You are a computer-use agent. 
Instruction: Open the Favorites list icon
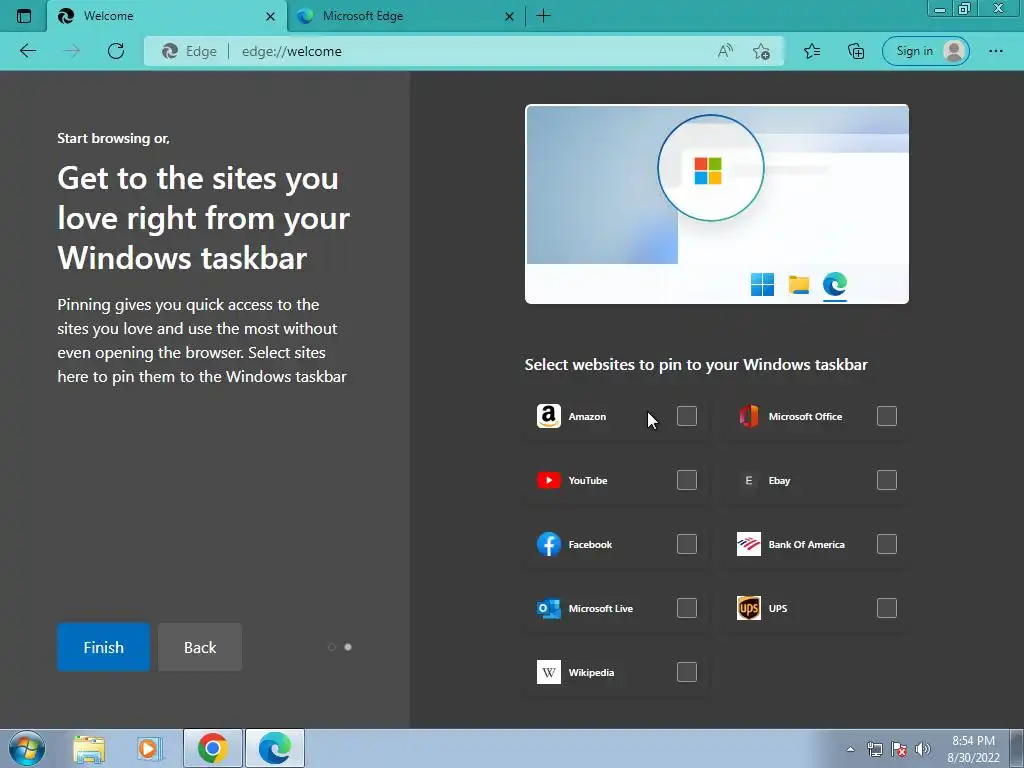pyautogui.click(x=812, y=51)
